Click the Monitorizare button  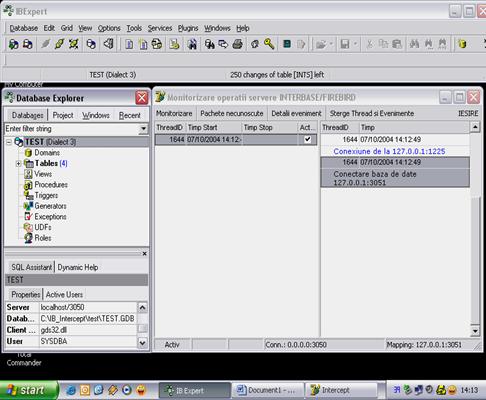tap(174, 114)
